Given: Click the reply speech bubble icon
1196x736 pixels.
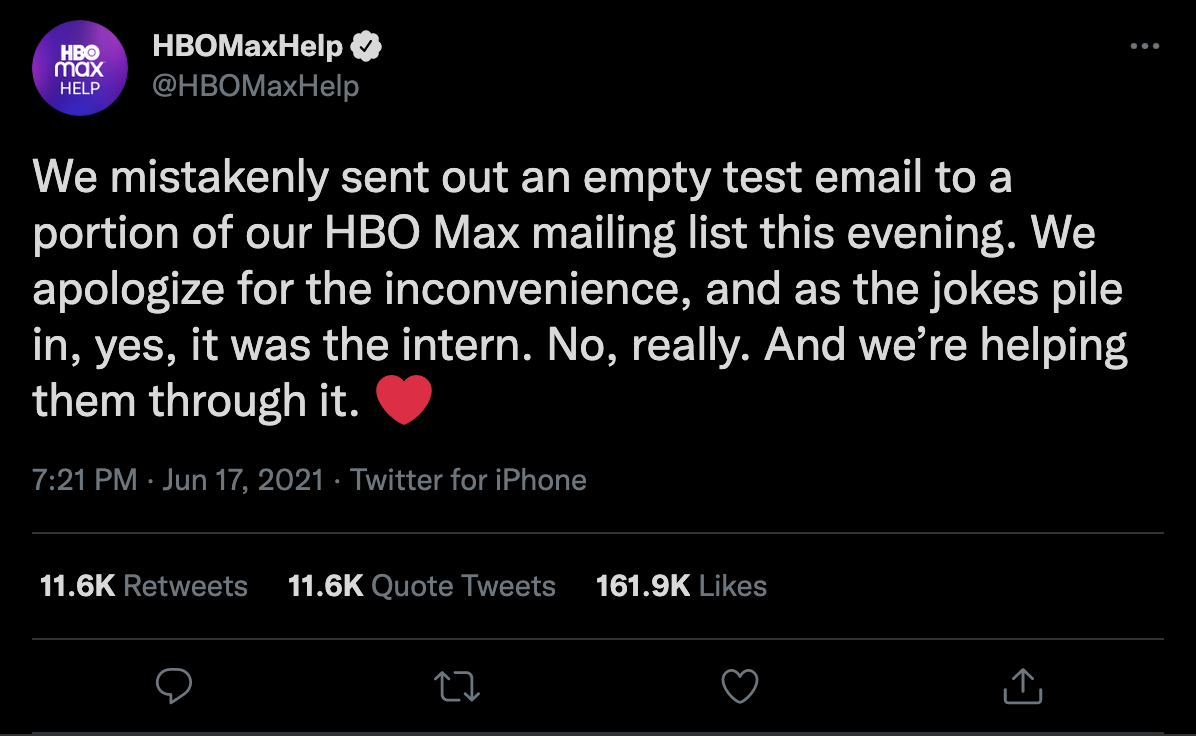Looking at the screenshot, I should click(x=174, y=686).
